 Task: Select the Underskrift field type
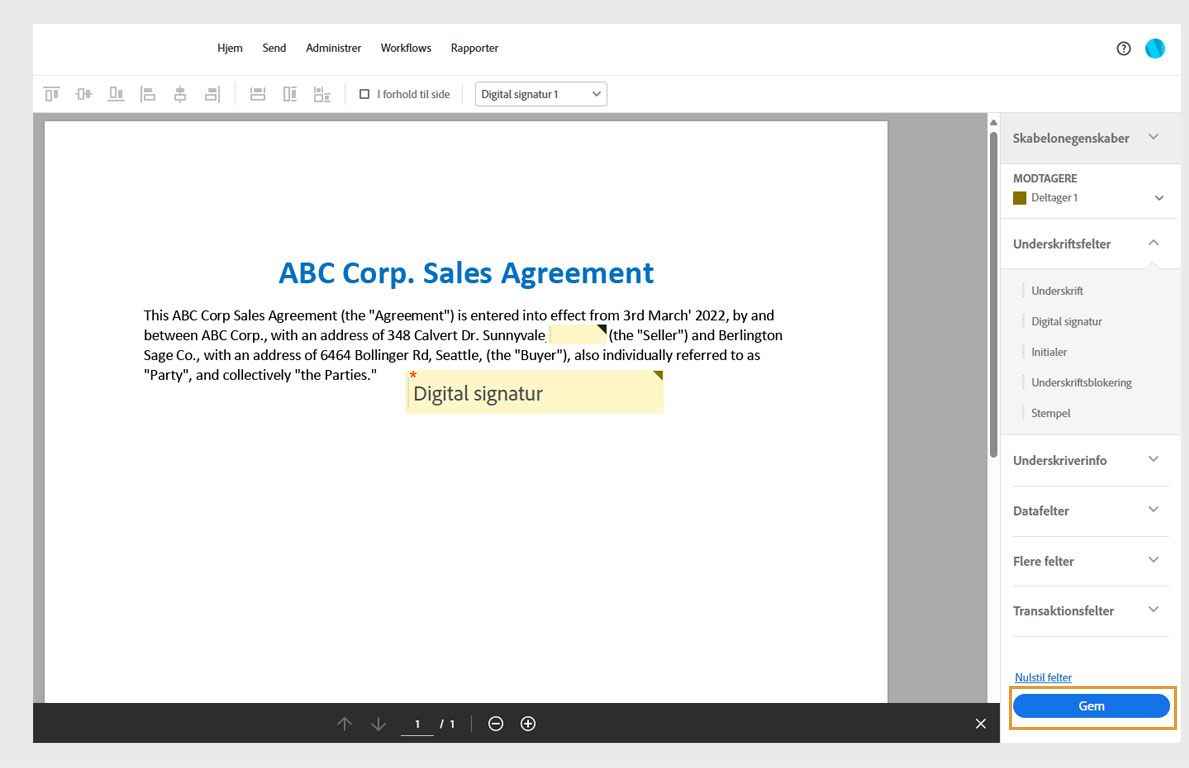[x=1057, y=291]
